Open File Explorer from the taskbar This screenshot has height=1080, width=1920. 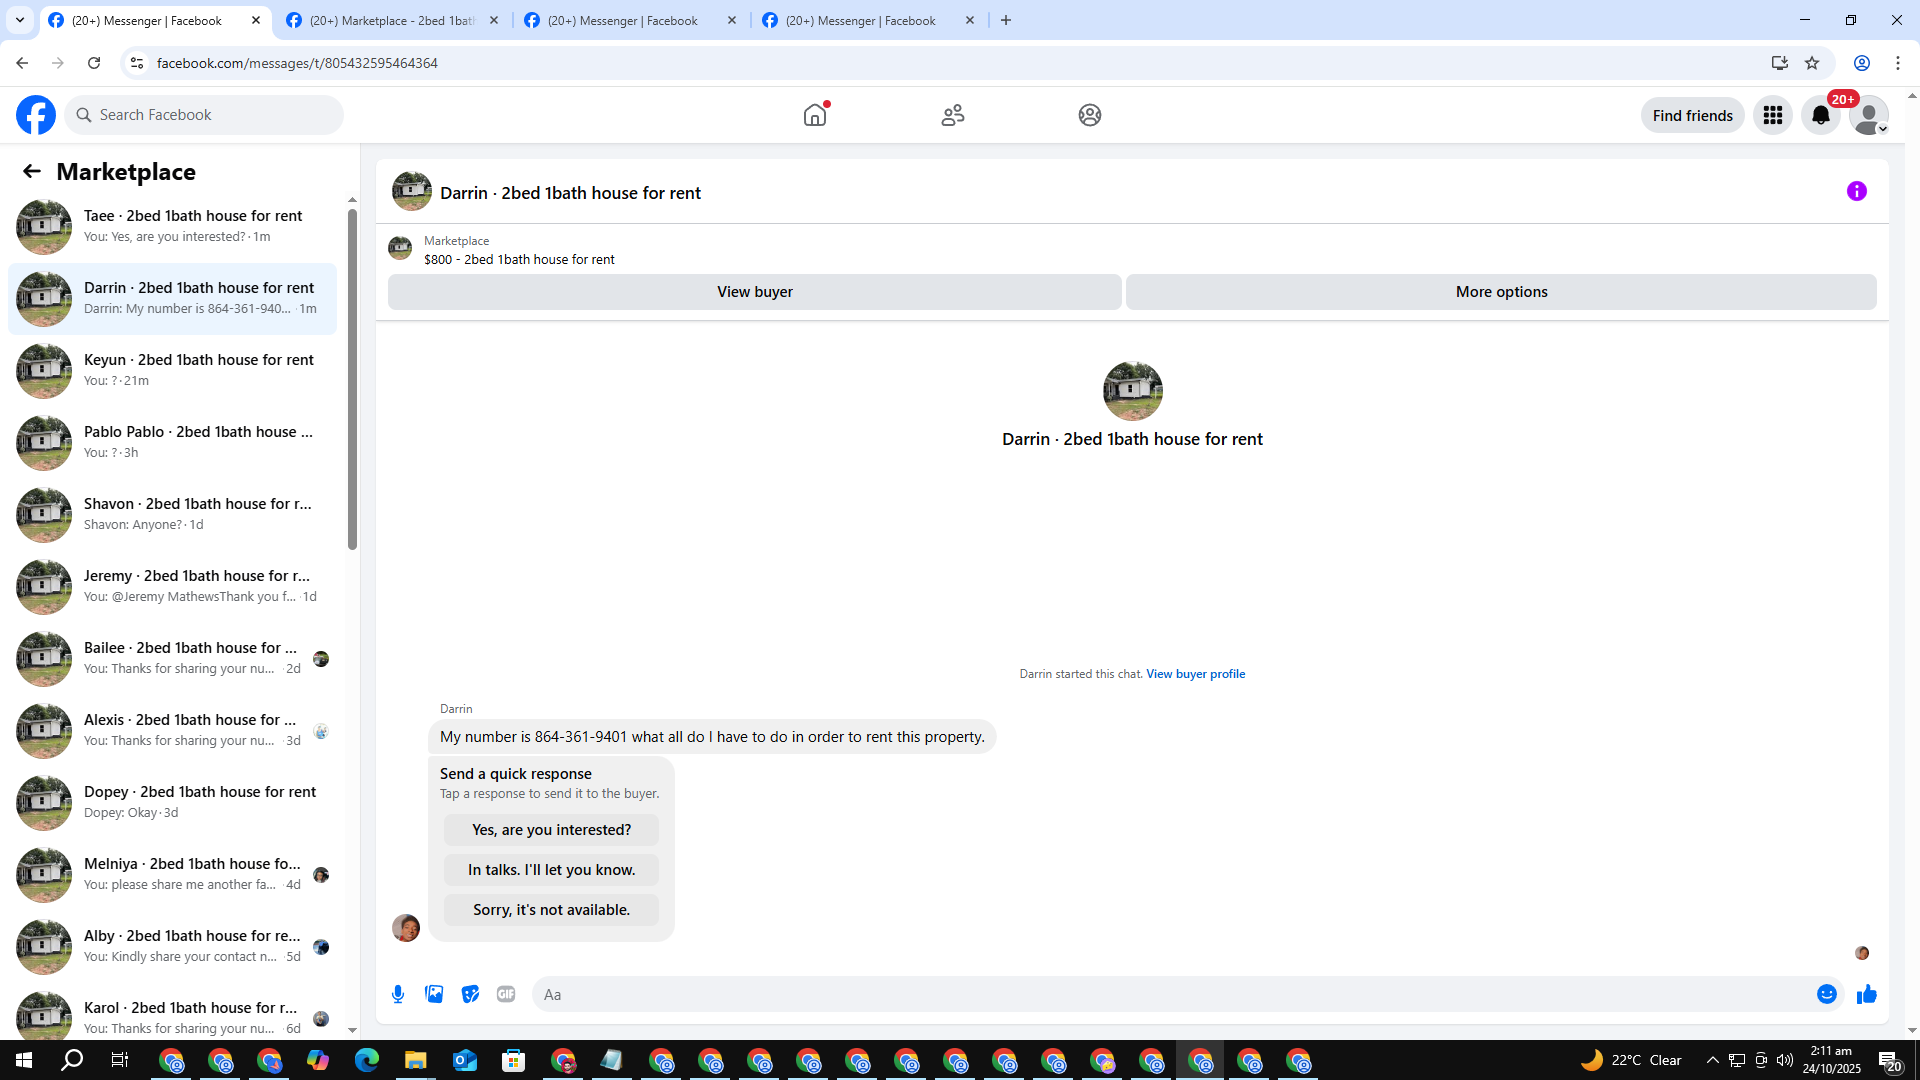(x=415, y=1060)
